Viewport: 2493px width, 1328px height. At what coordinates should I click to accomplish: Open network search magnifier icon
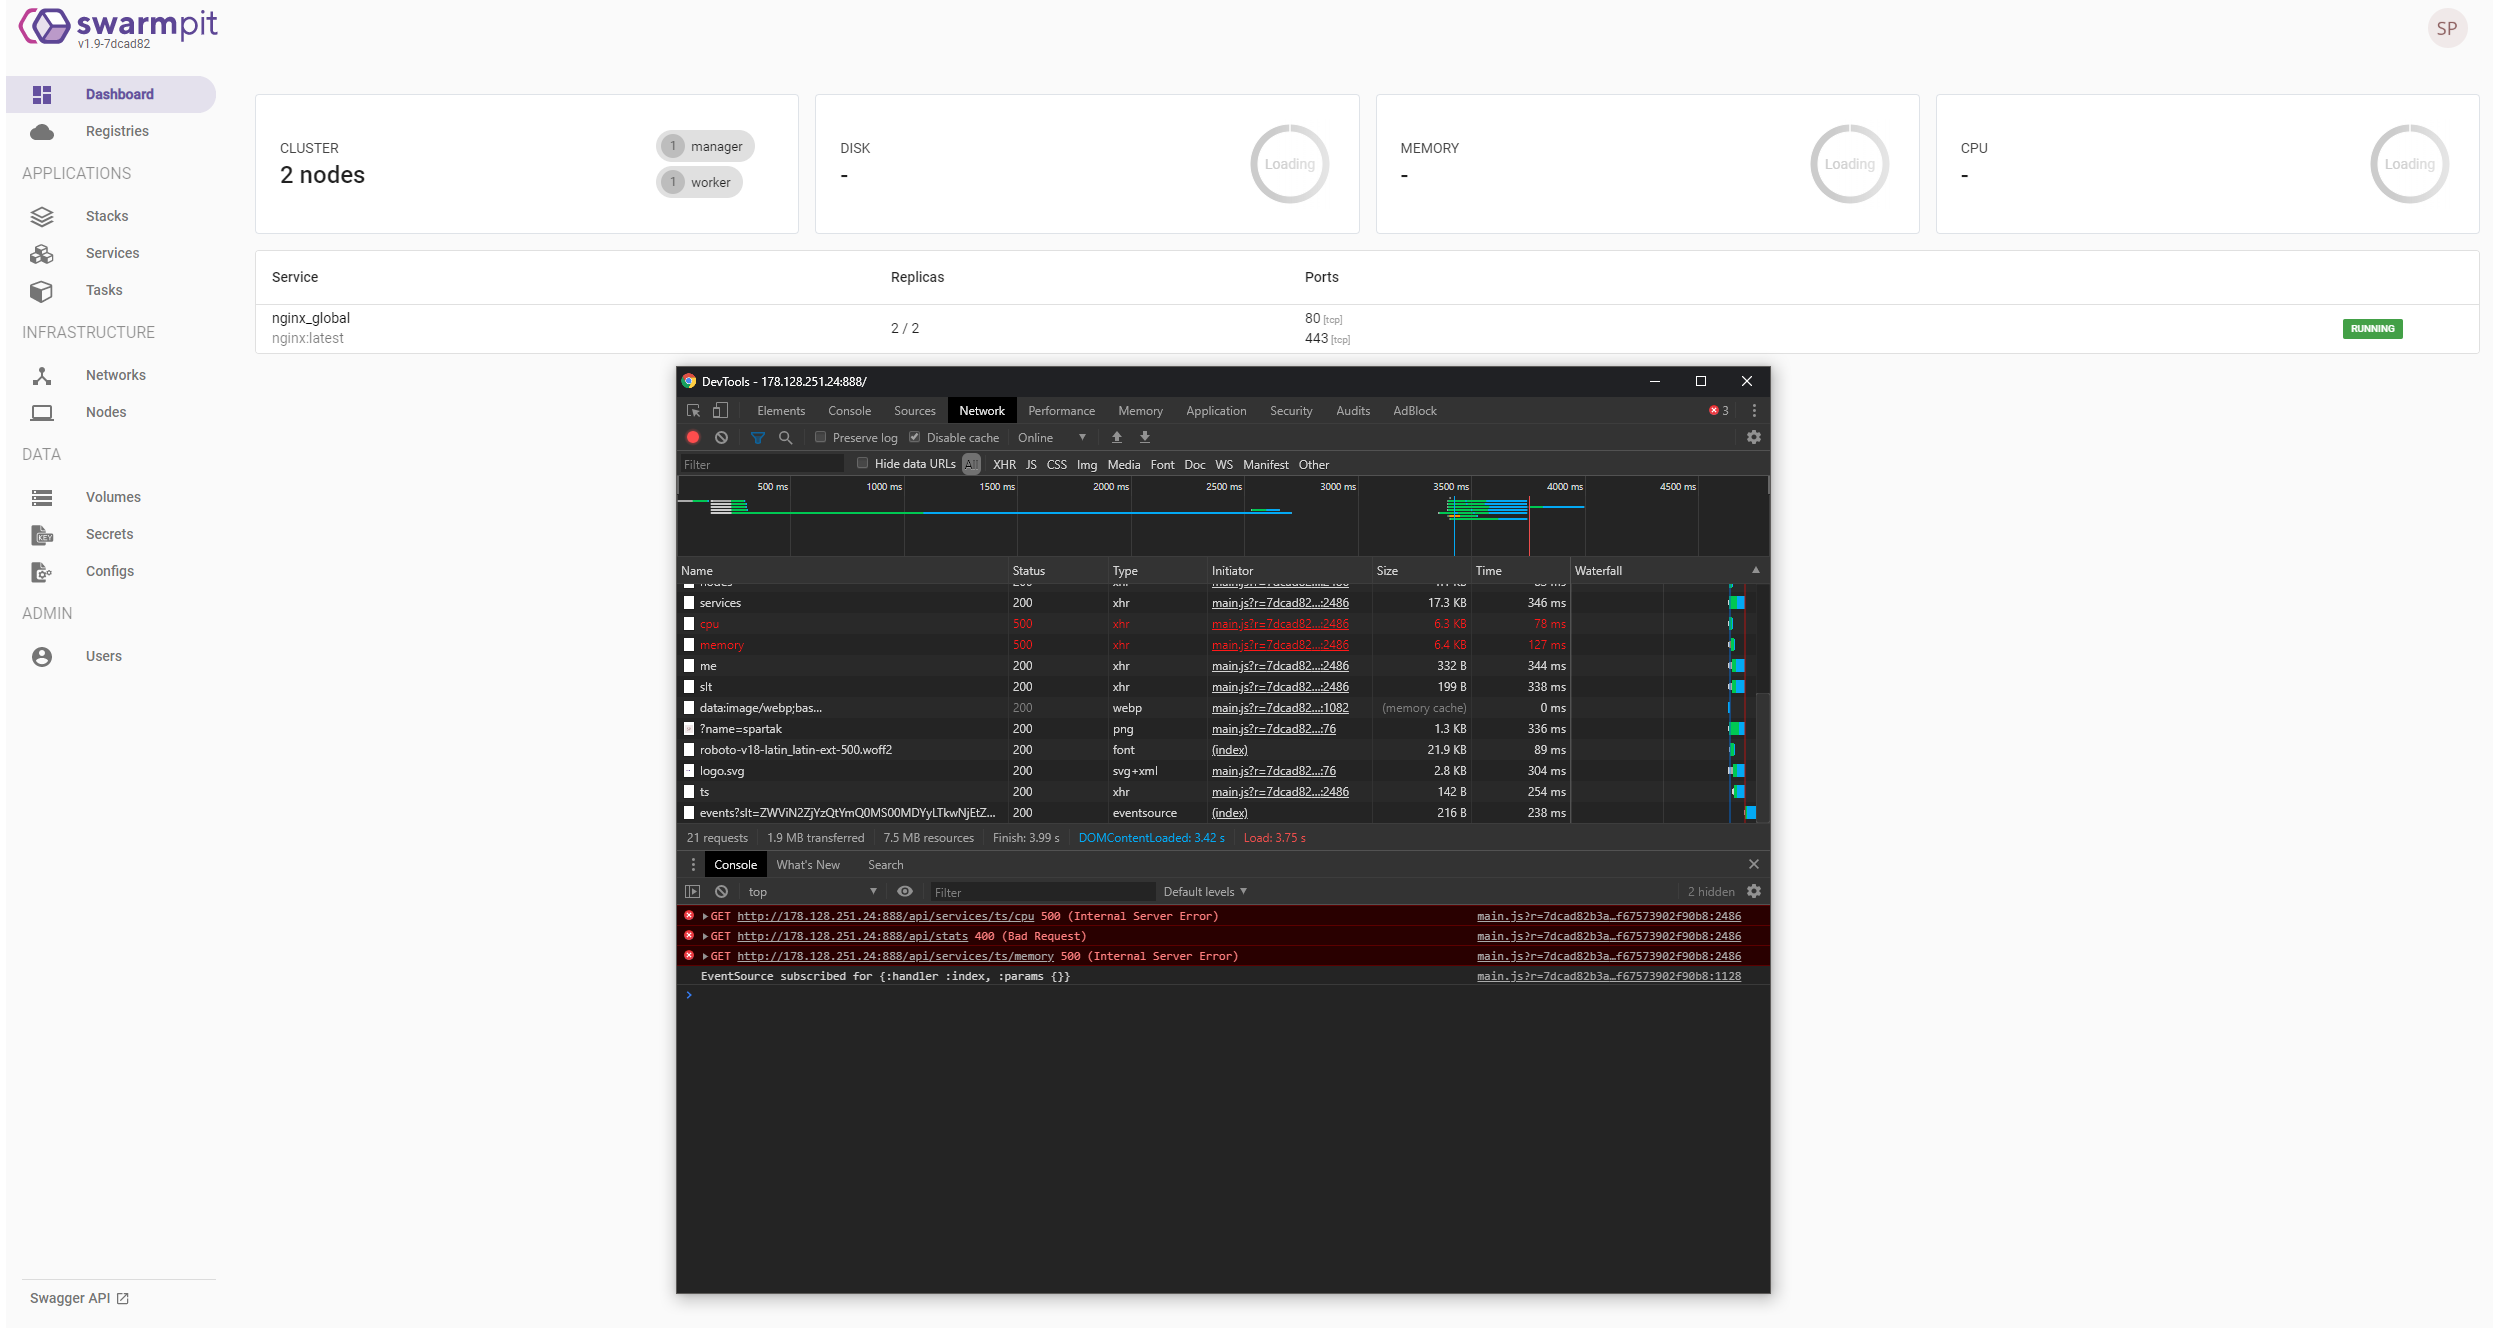pos(786,437)
